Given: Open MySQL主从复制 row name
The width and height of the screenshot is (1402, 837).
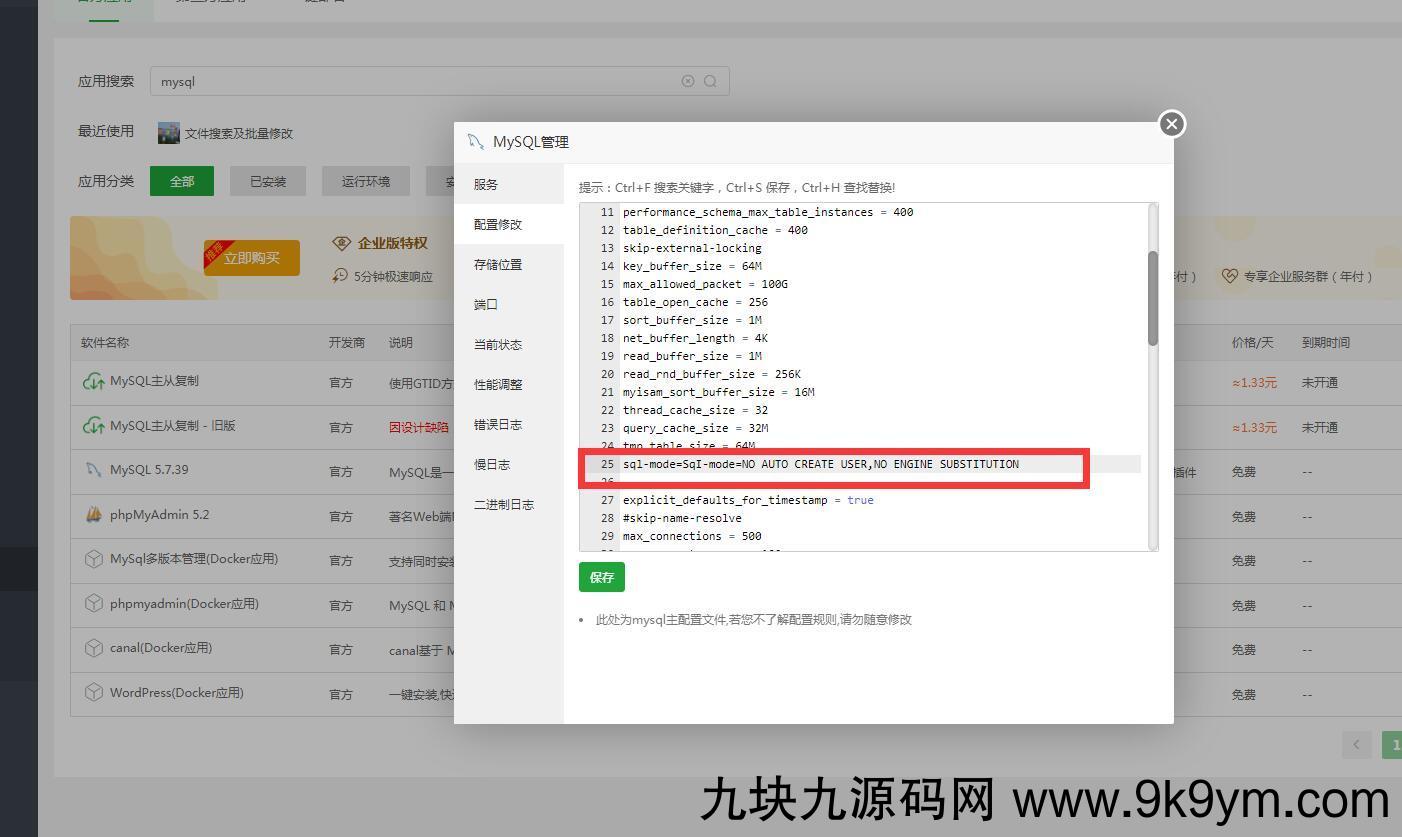Looking at the screenshot, I should (154, 381).
